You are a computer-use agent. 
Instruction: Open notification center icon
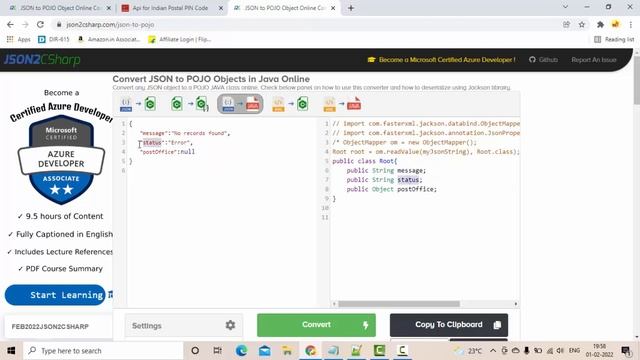[x=625, y=351]
